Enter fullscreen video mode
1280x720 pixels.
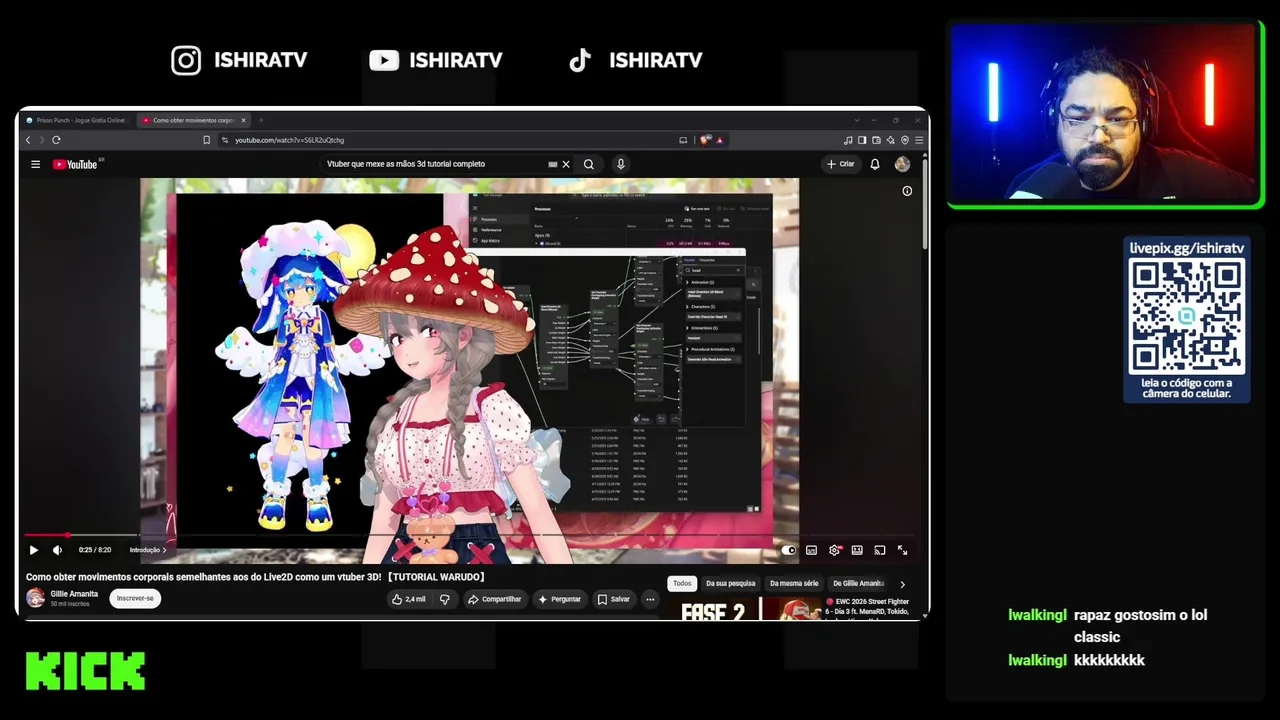902,550
